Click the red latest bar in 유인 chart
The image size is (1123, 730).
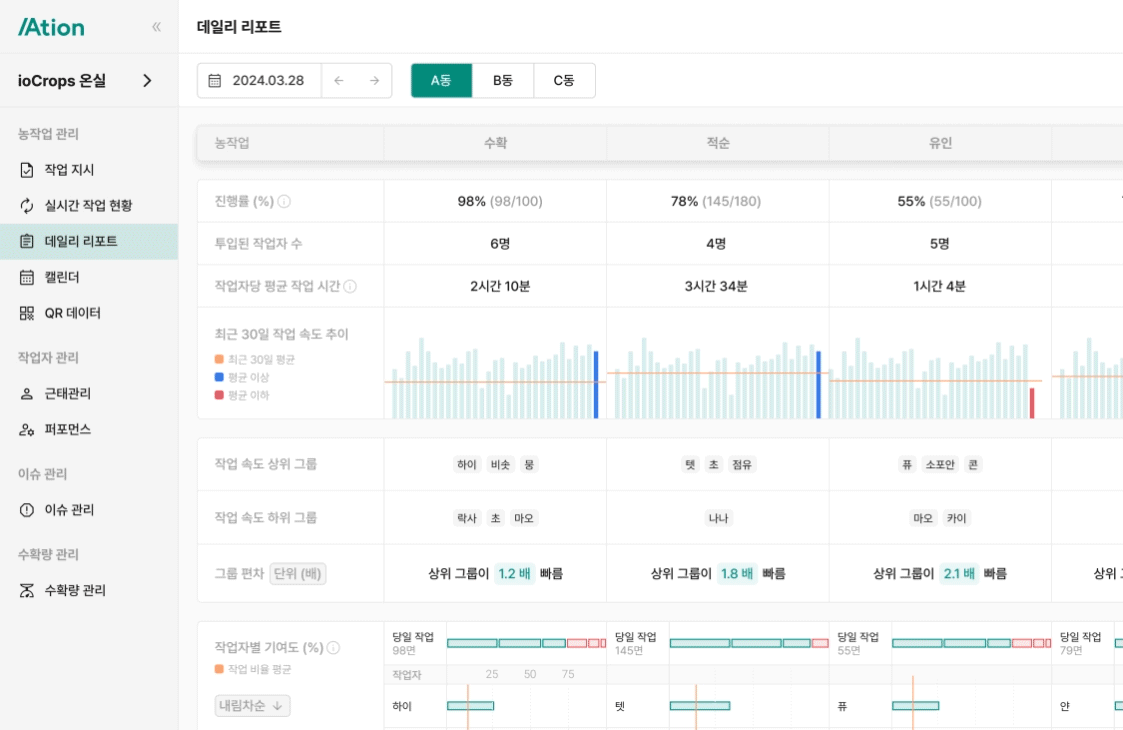click(1032, 403)
